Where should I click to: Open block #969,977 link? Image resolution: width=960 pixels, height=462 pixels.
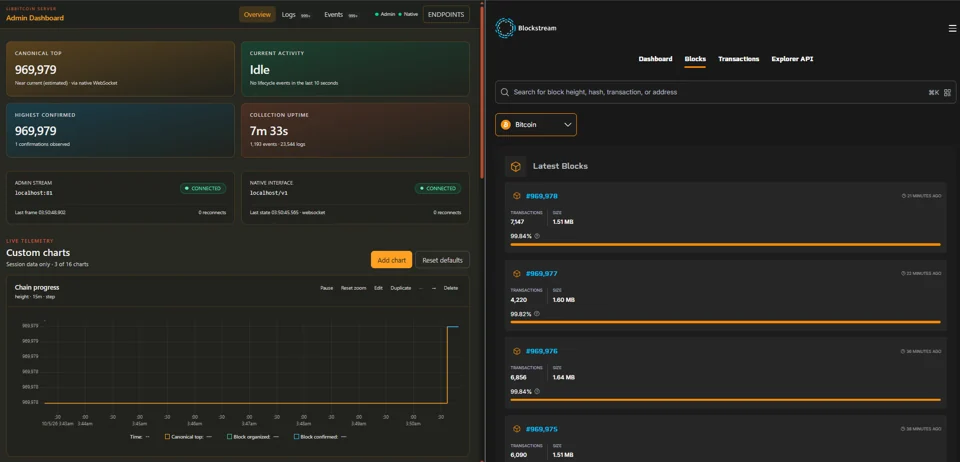coord(542,274)
